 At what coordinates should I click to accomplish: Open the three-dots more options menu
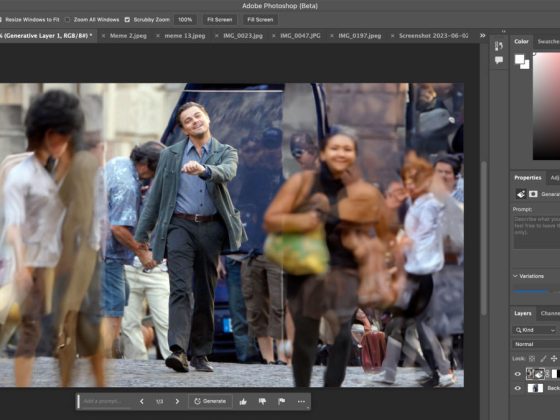click(301, 401)
